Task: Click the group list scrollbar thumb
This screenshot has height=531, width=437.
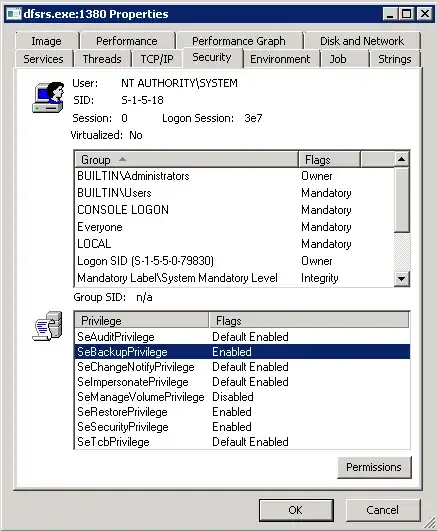Action: pos(401,199)
